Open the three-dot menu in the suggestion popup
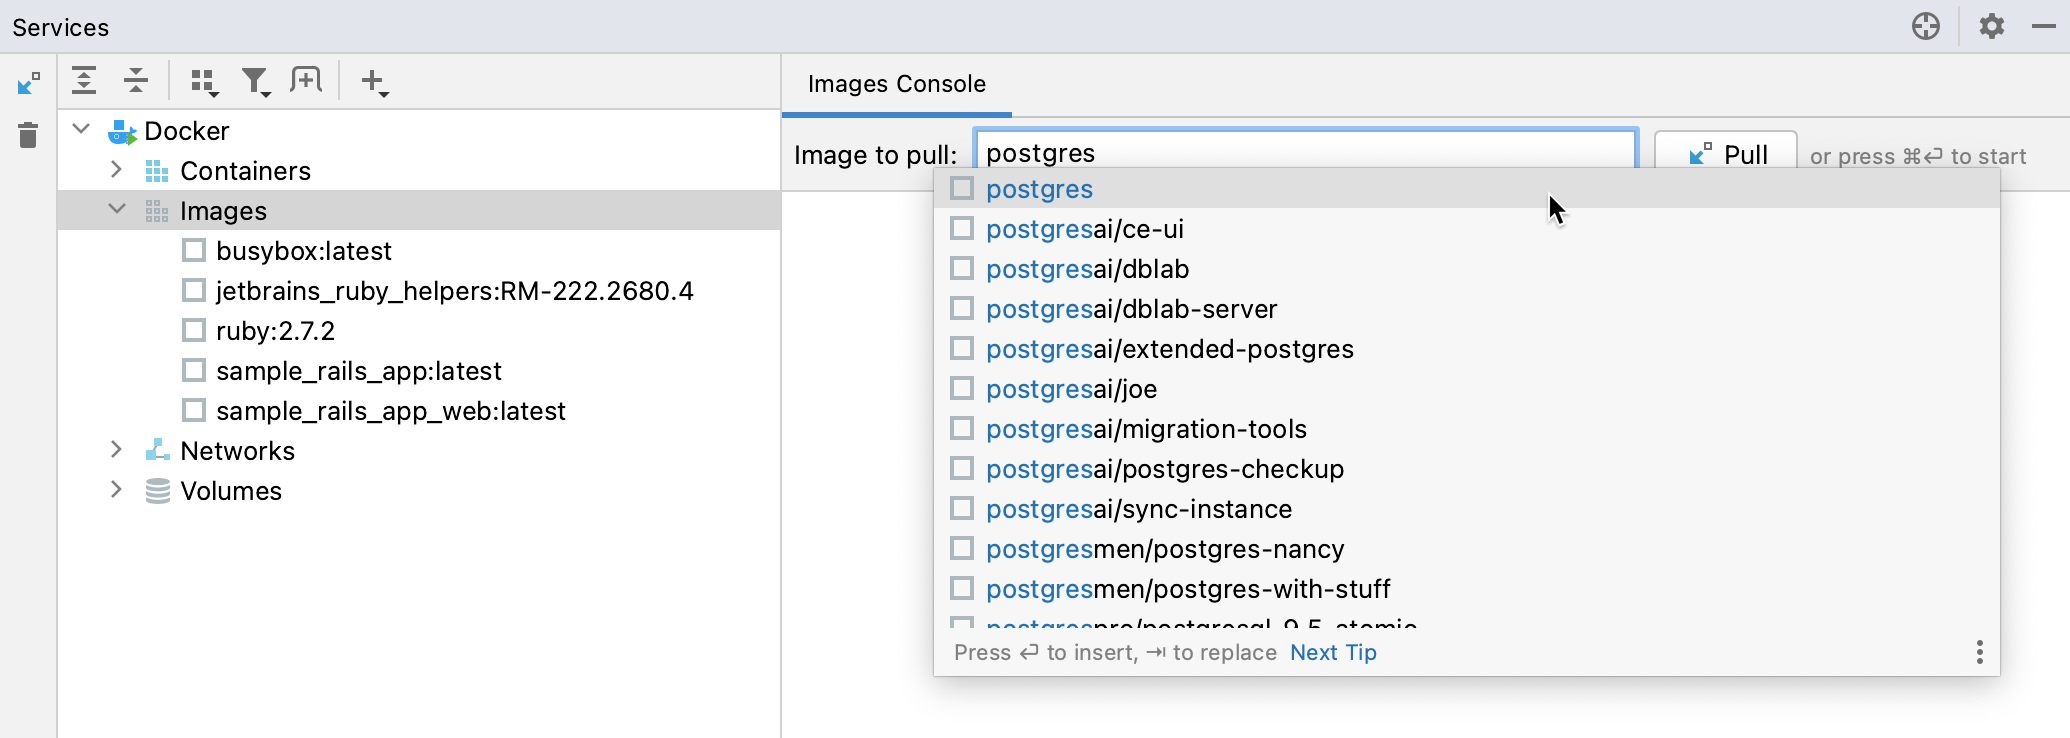2070x738 pixels. 1979,652
